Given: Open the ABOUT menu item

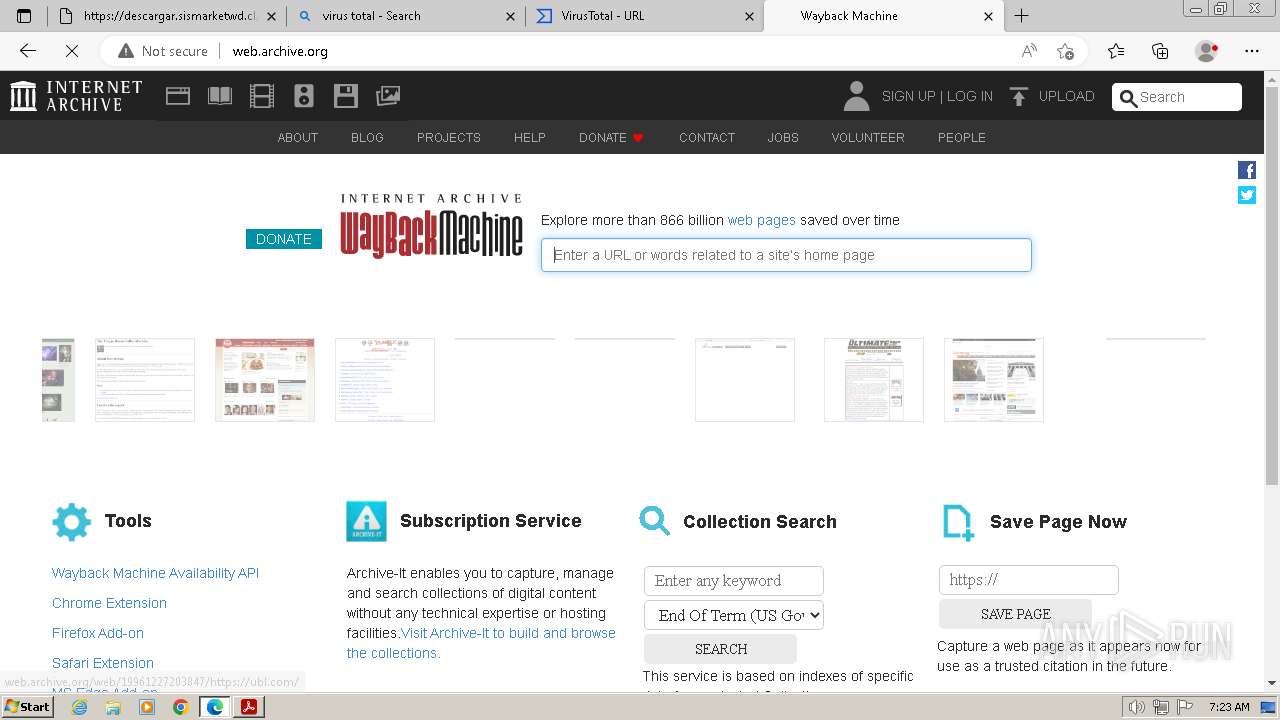Looking at the screenshot, I should tap(298, 138).
